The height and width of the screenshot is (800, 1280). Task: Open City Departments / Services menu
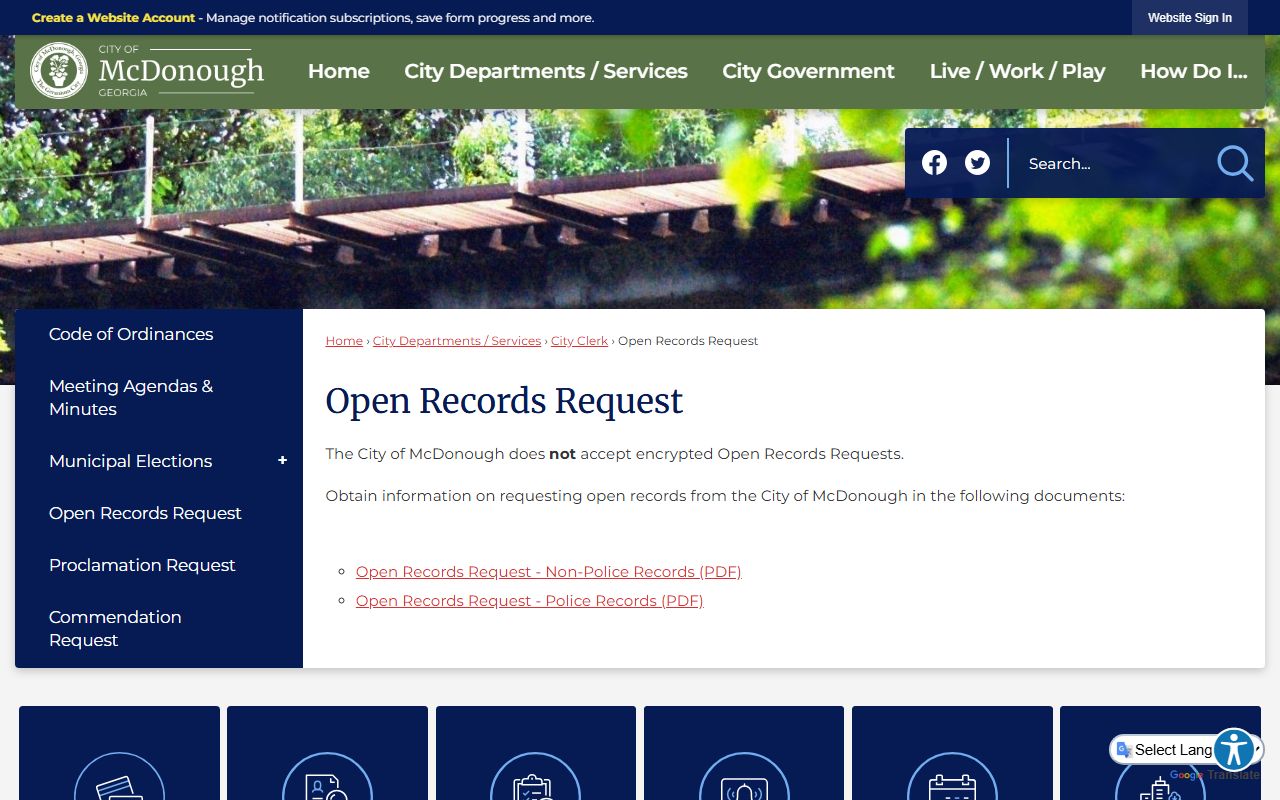[x=546, y=71]
